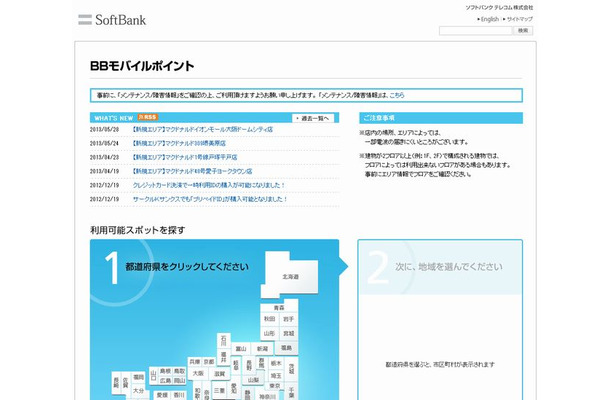Open news about イオンモール大阪ドームシティ店
This screenshot has width=610, height=400.
coord(202,129)
